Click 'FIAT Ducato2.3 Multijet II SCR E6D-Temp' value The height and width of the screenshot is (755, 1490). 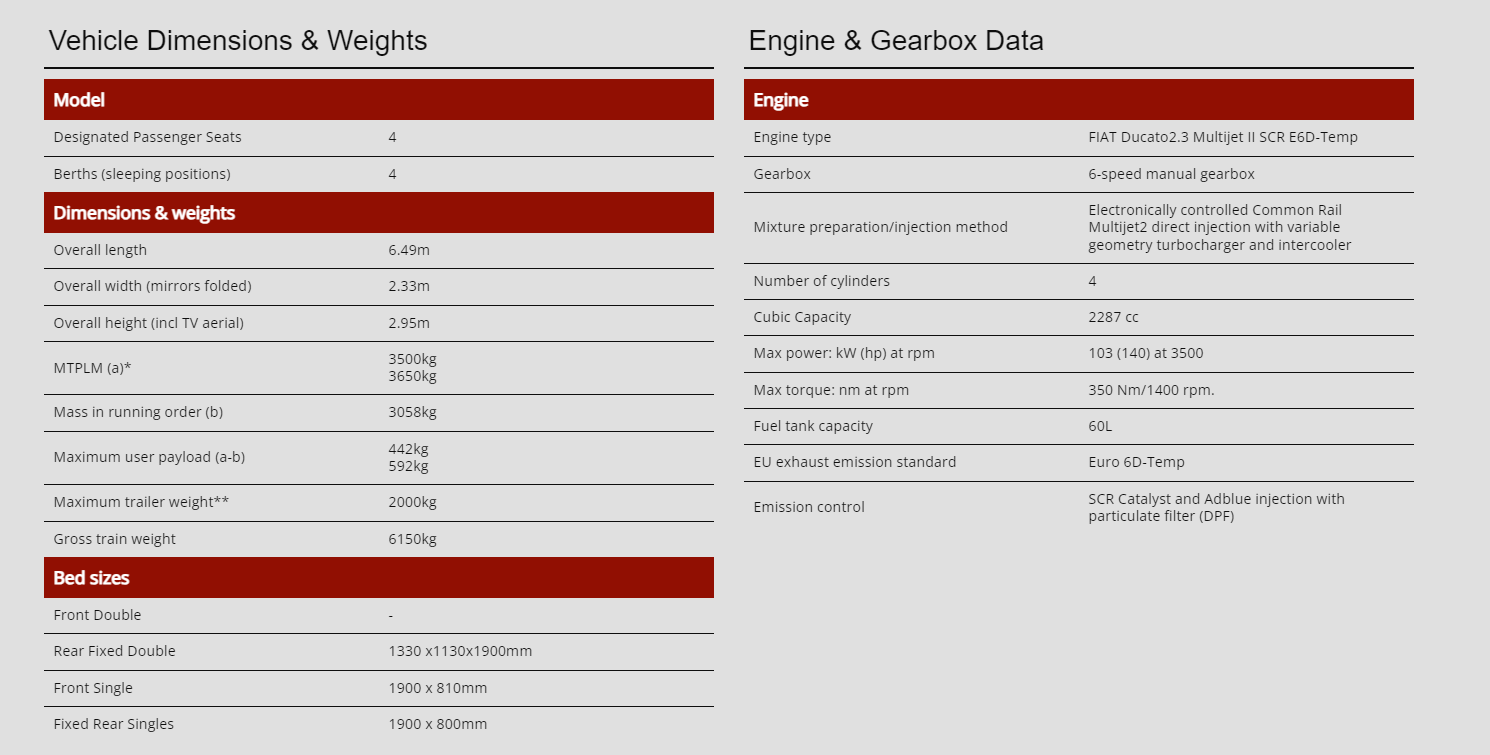coord(1223,137)
